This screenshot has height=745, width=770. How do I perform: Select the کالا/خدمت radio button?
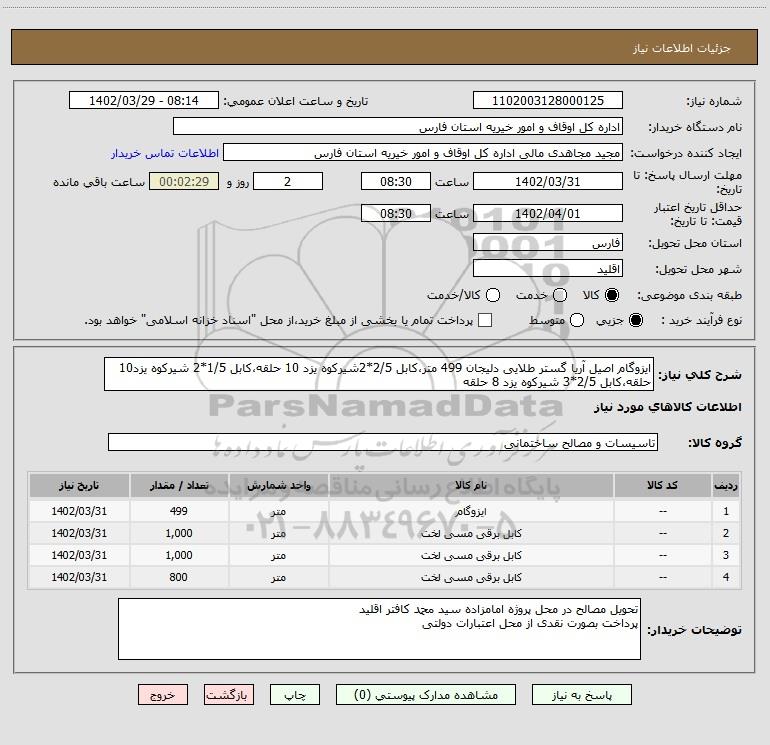(x=493, y=295)
